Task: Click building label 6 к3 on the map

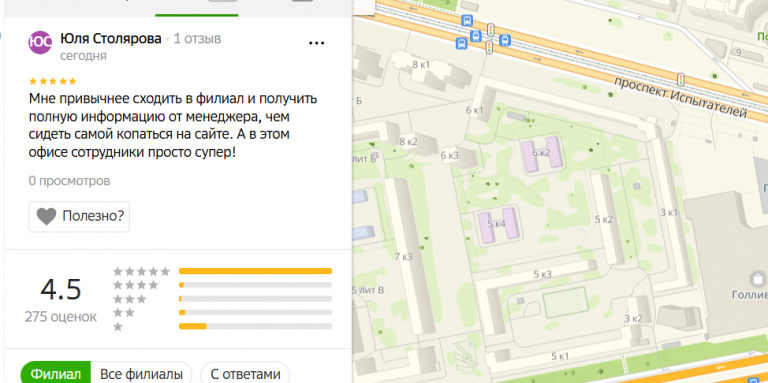Action: point(450,156)
